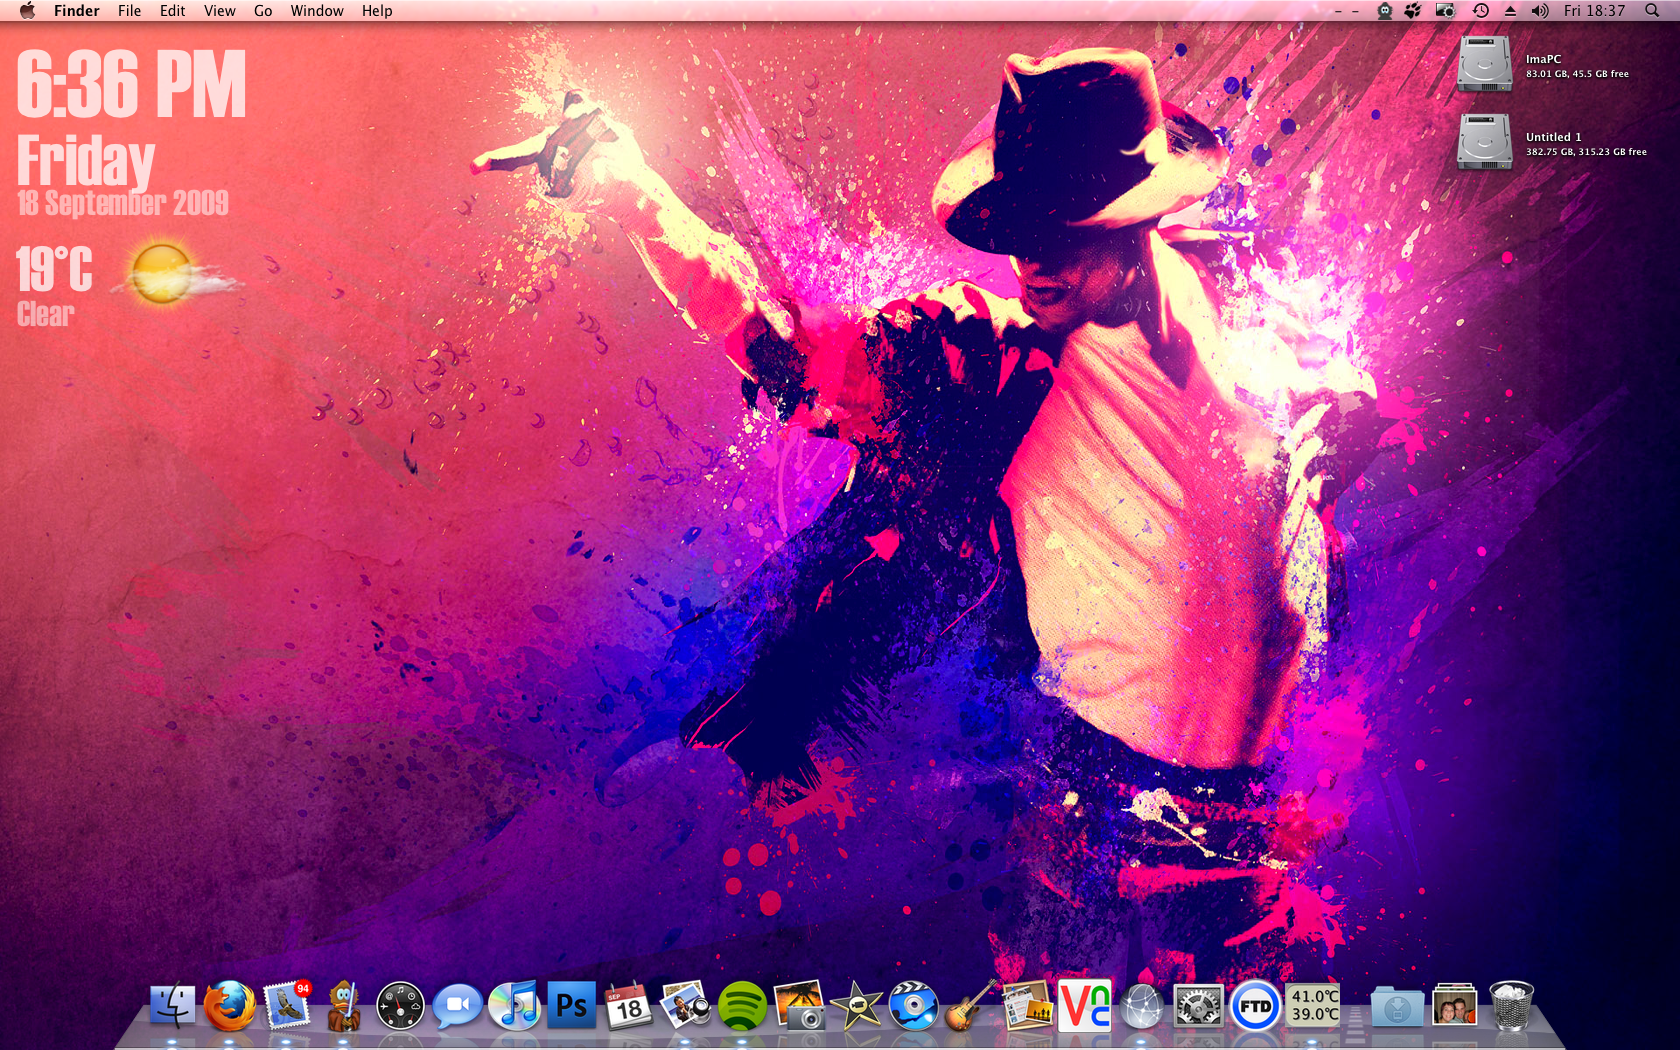Launch iChat from the Dock

[x=457, y=1006]
